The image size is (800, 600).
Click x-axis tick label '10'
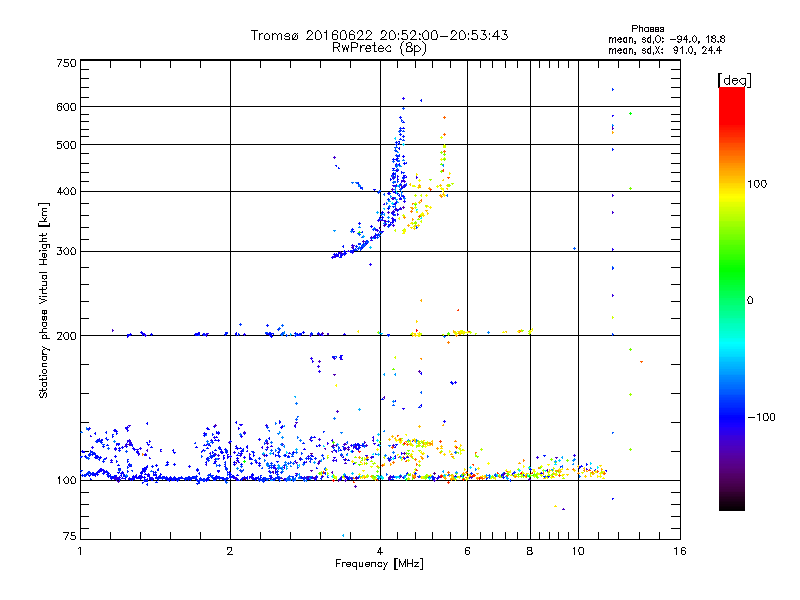click(578, 551)
